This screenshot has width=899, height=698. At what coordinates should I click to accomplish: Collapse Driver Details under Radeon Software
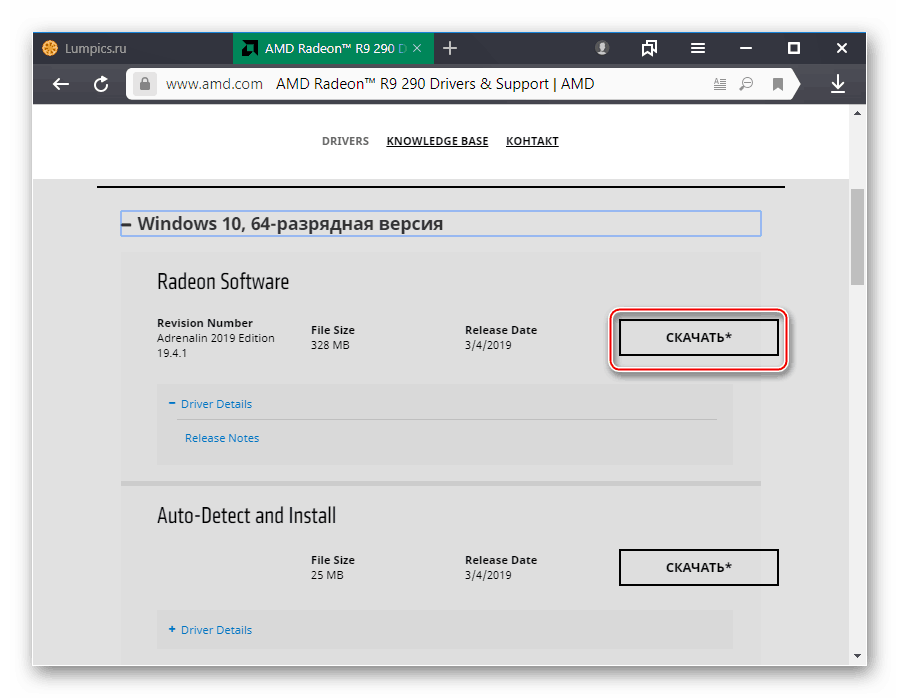210,404
